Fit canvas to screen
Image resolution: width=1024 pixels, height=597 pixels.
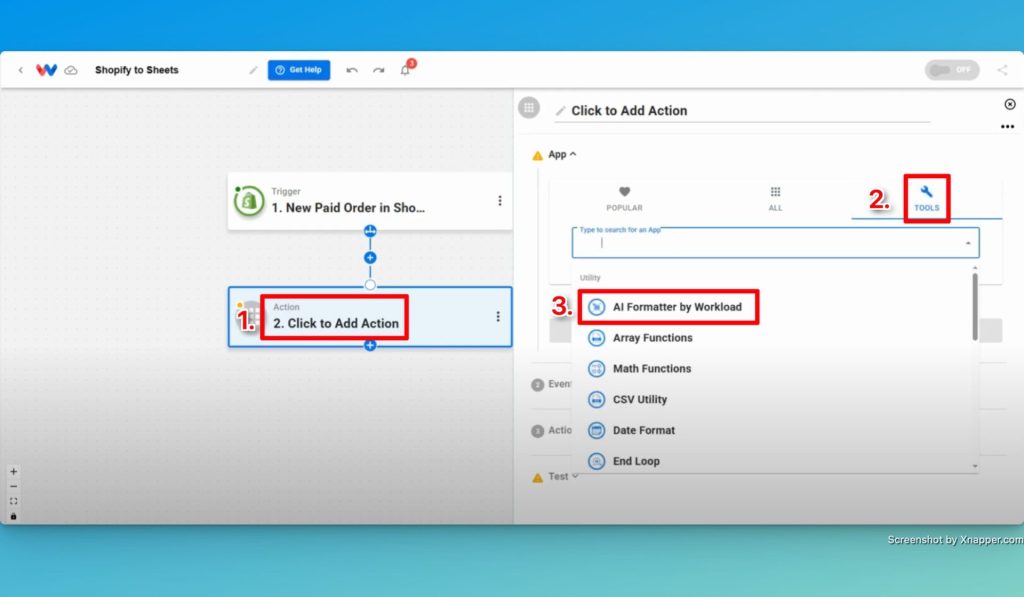13,502
